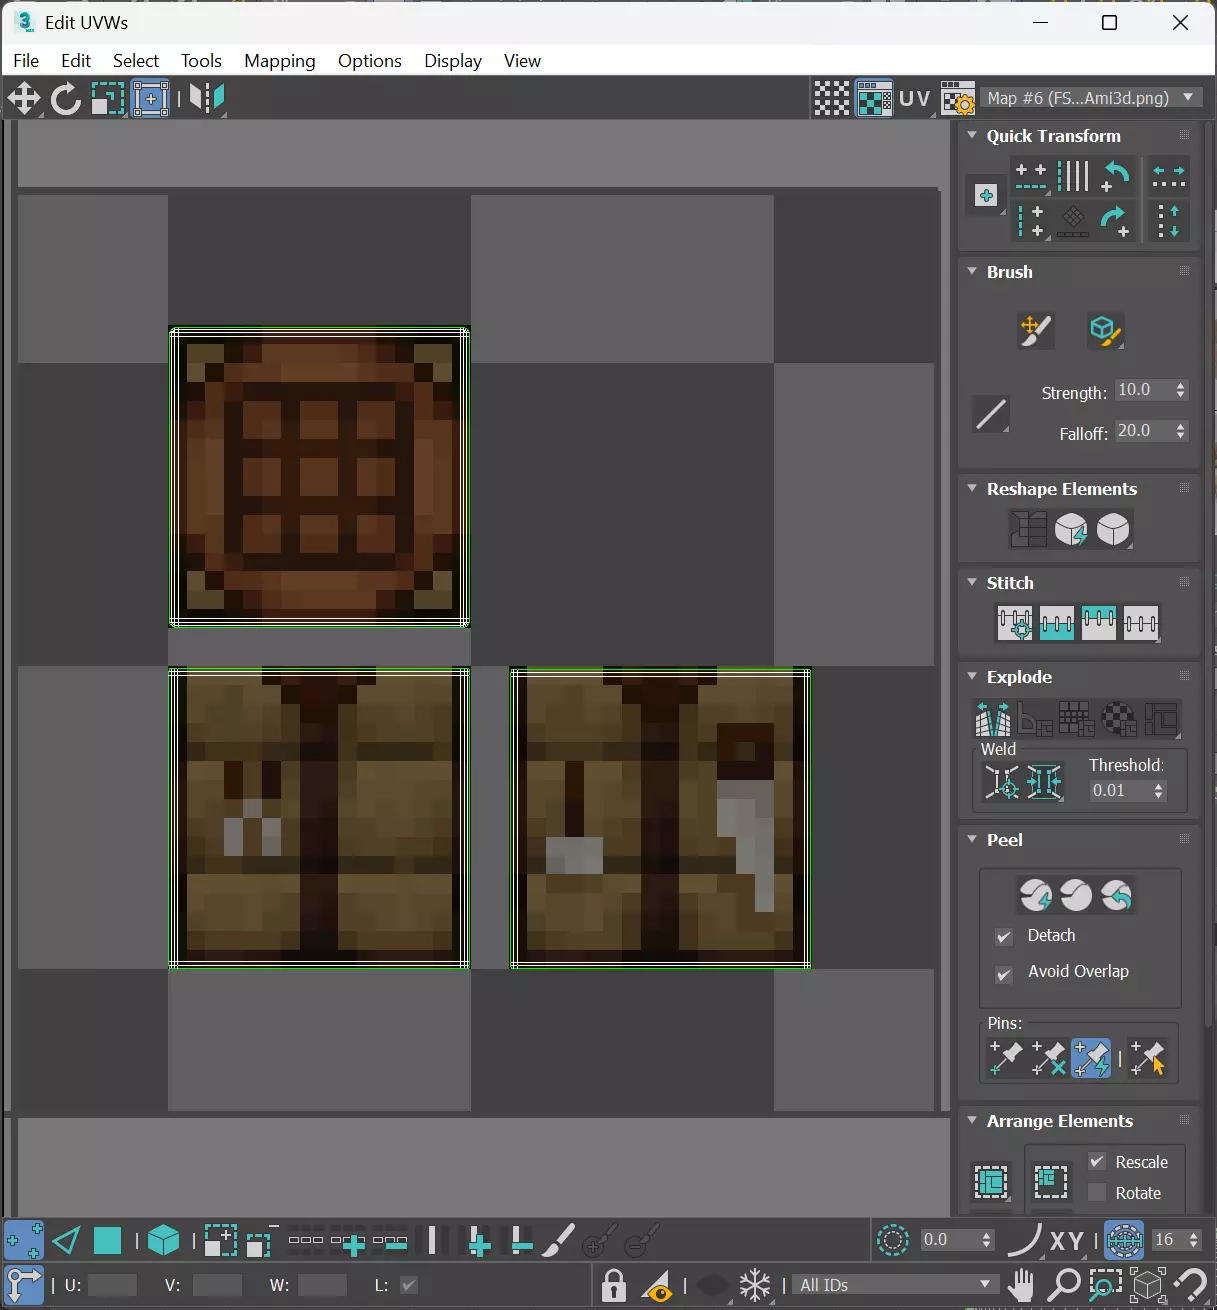Open the Tools menu
Screen dimensions: 1217x1310
(201, 61)
